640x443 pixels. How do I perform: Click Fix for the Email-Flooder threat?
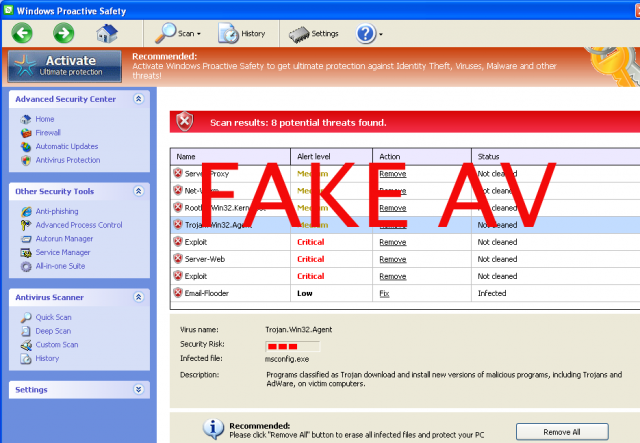coord(384,294)
